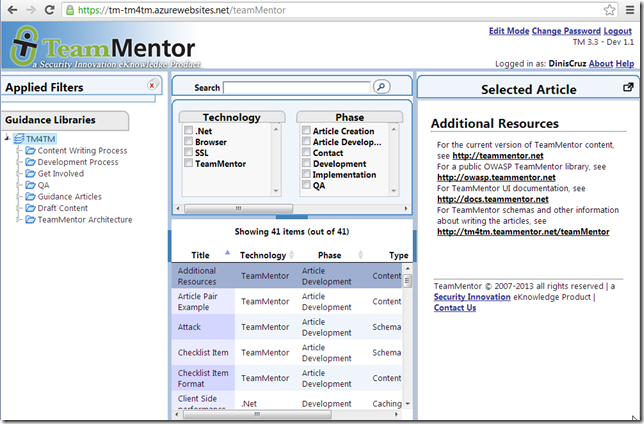
Task: Click the TM4TM library icon
Action: pyautogui.click(x=19, y=139)
